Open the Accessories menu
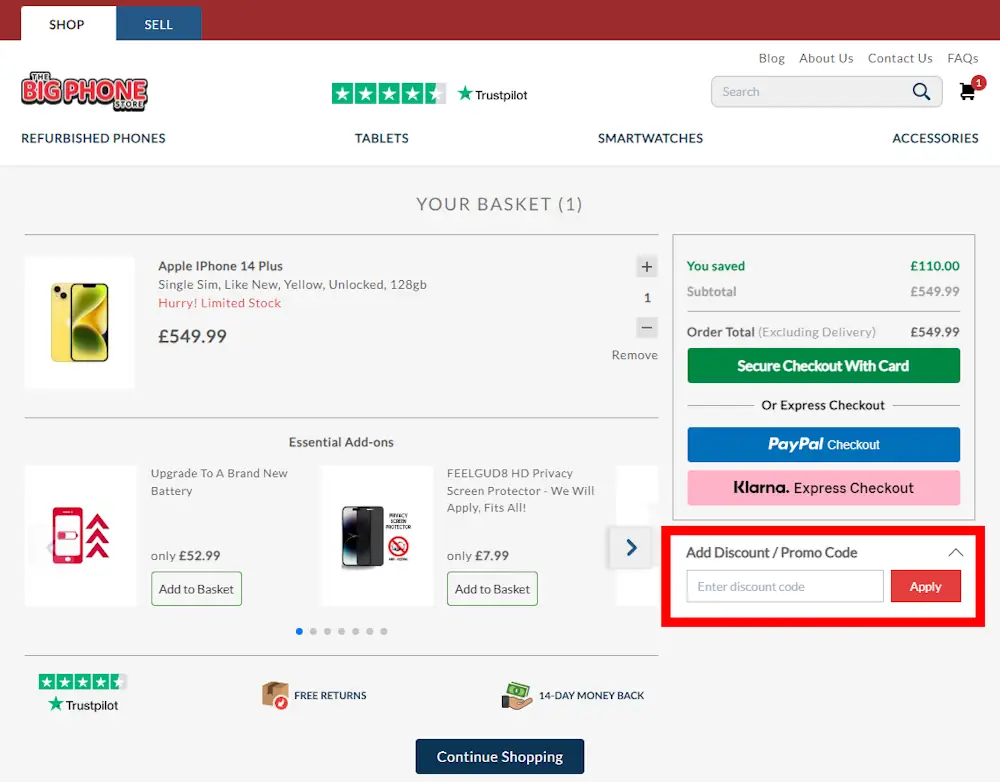This screenshot has height=782, width=1000. [935, 138]
